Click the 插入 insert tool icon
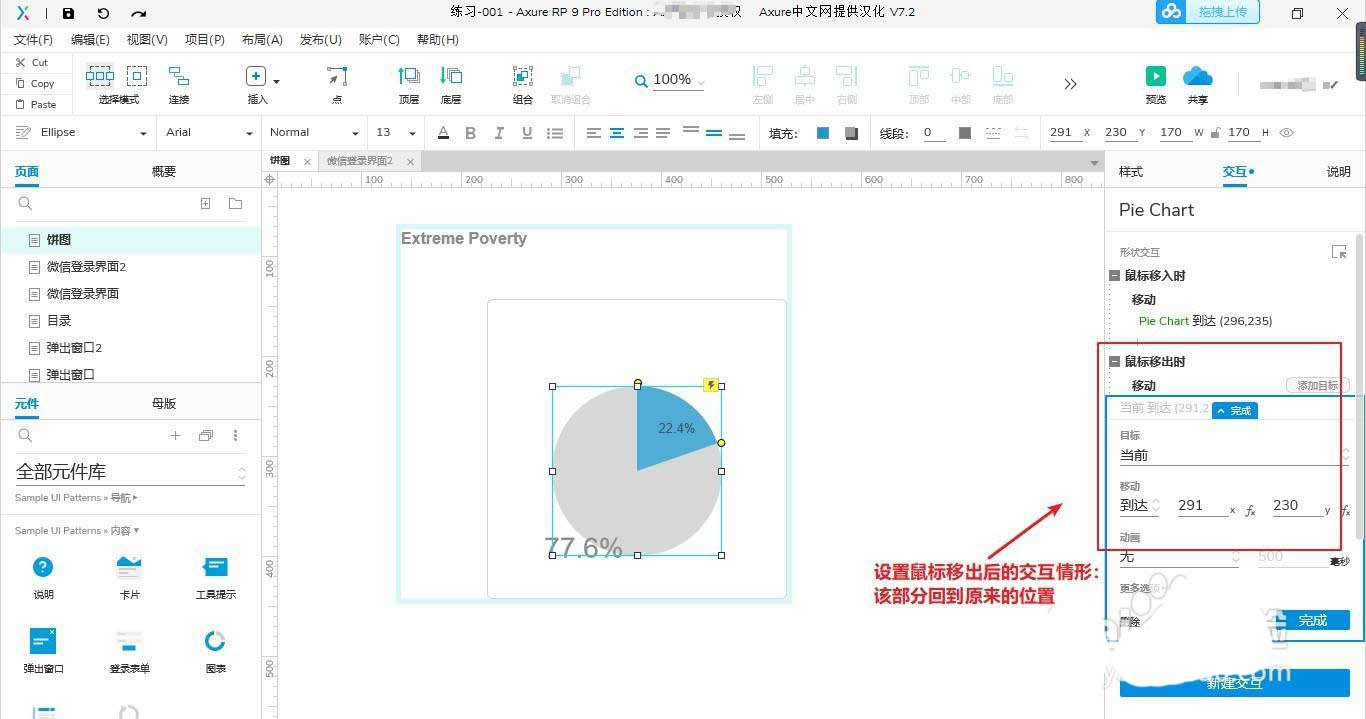The image size is (1366, 719). click(256, 77)
